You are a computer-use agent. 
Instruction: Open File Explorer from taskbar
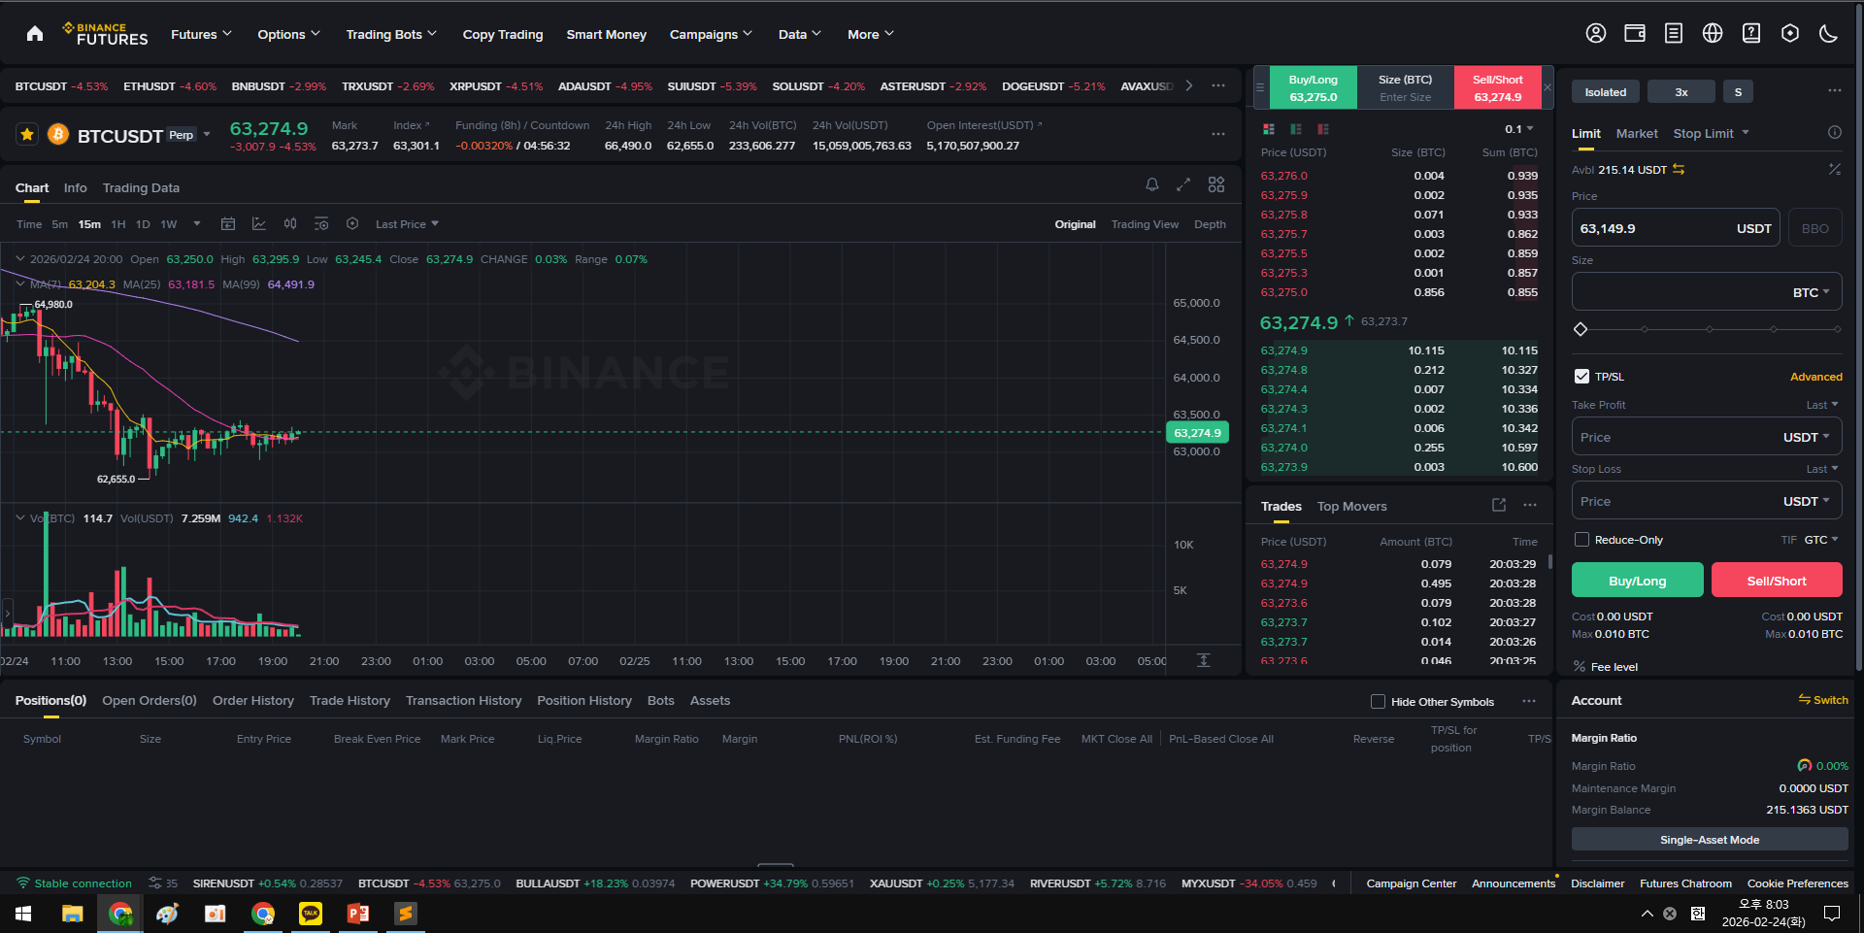point(72,913)
